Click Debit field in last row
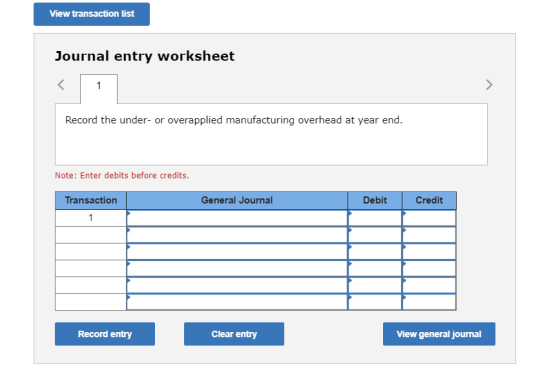Viewport: 560px width, 385px height. pyautogui.click(x=375, y=302)
